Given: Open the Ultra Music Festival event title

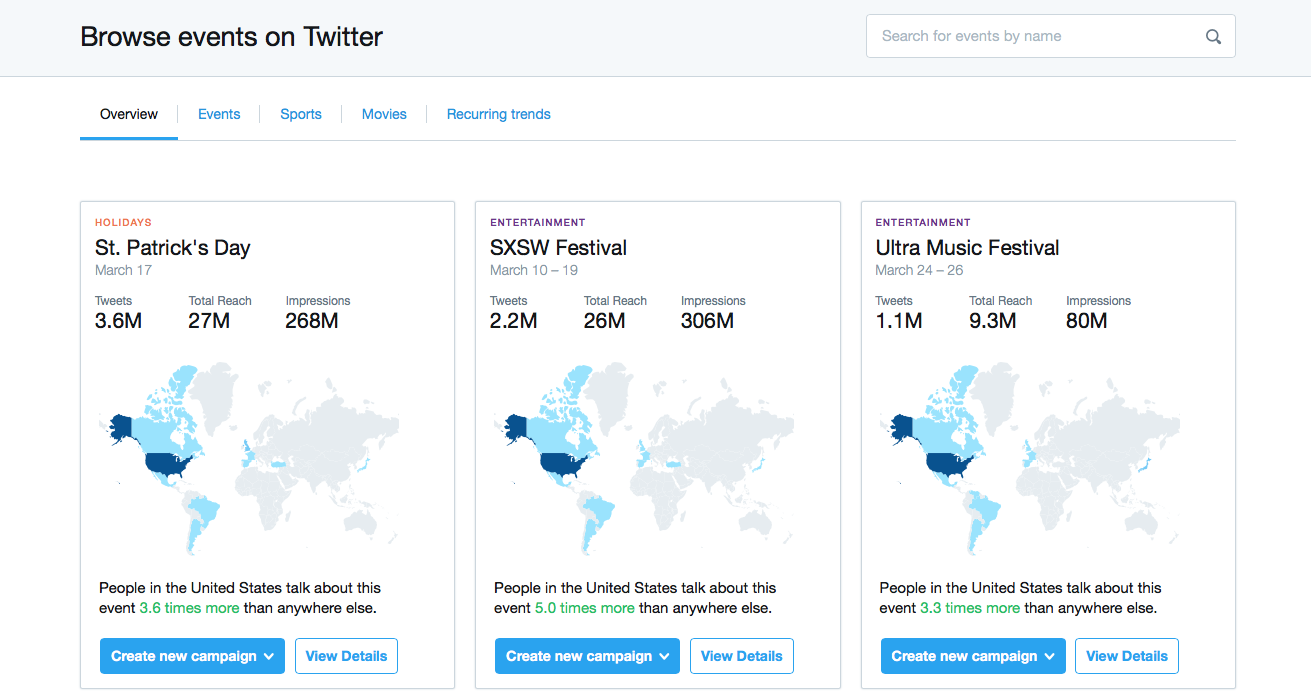Looking at the screenshot, I should tap(967, 248).
